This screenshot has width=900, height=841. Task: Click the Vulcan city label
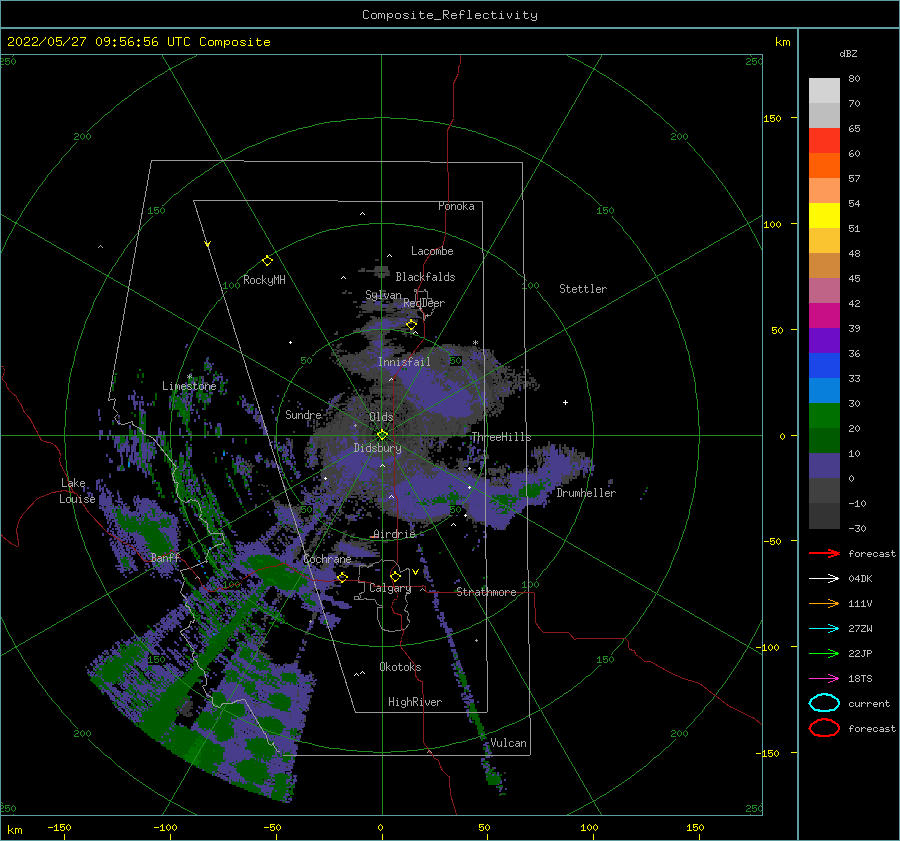[x=508, y=743]
